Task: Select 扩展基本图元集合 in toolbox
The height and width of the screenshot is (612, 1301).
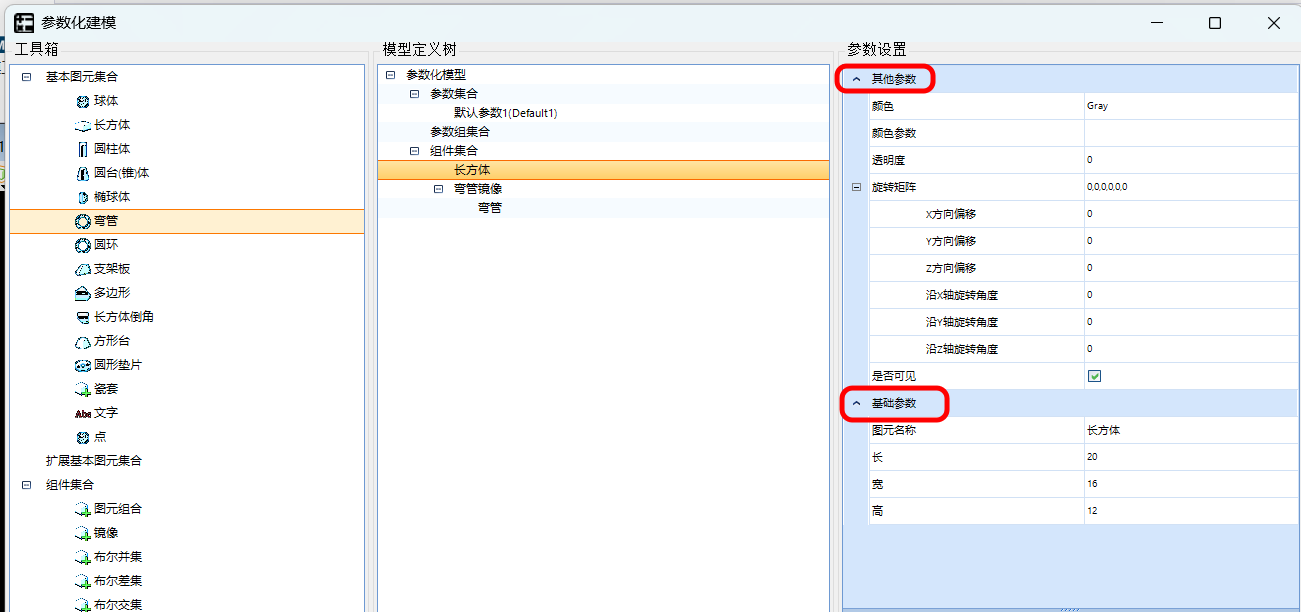Action: pos(94,461)
